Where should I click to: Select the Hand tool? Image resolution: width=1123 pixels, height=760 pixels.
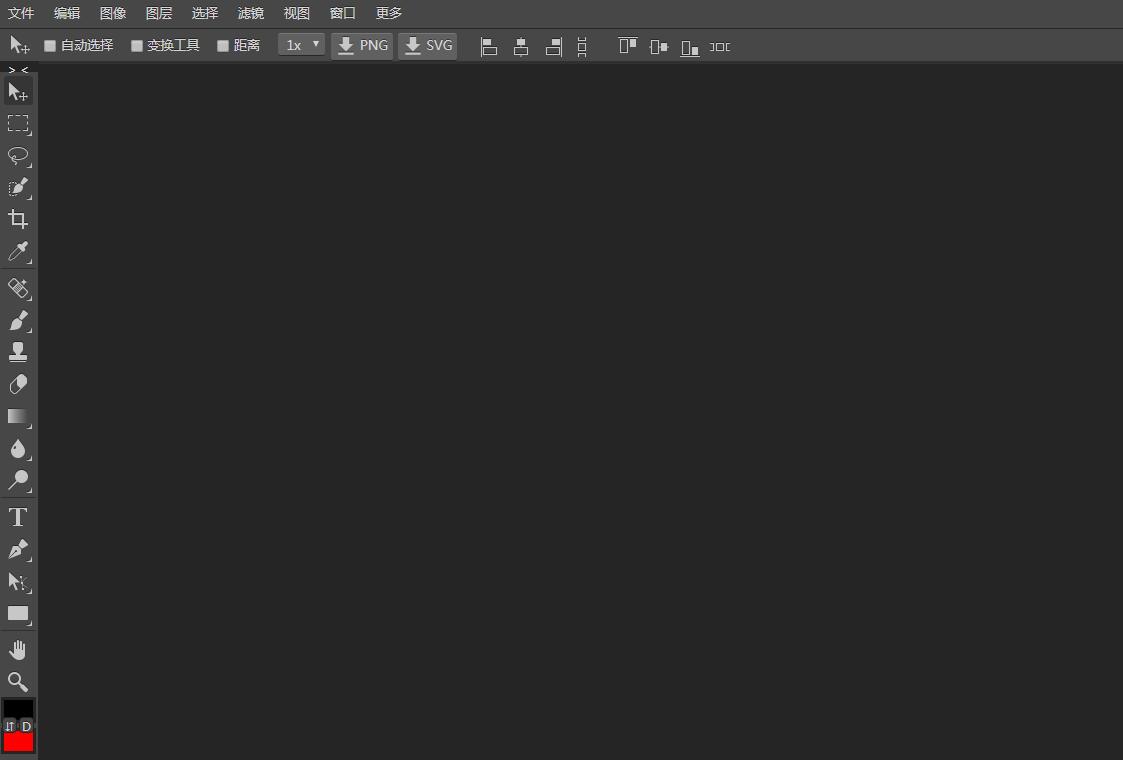coord(18,650)
